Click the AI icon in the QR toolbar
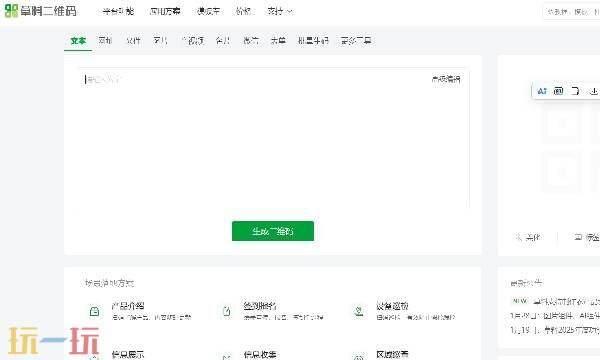 point(542,91)
